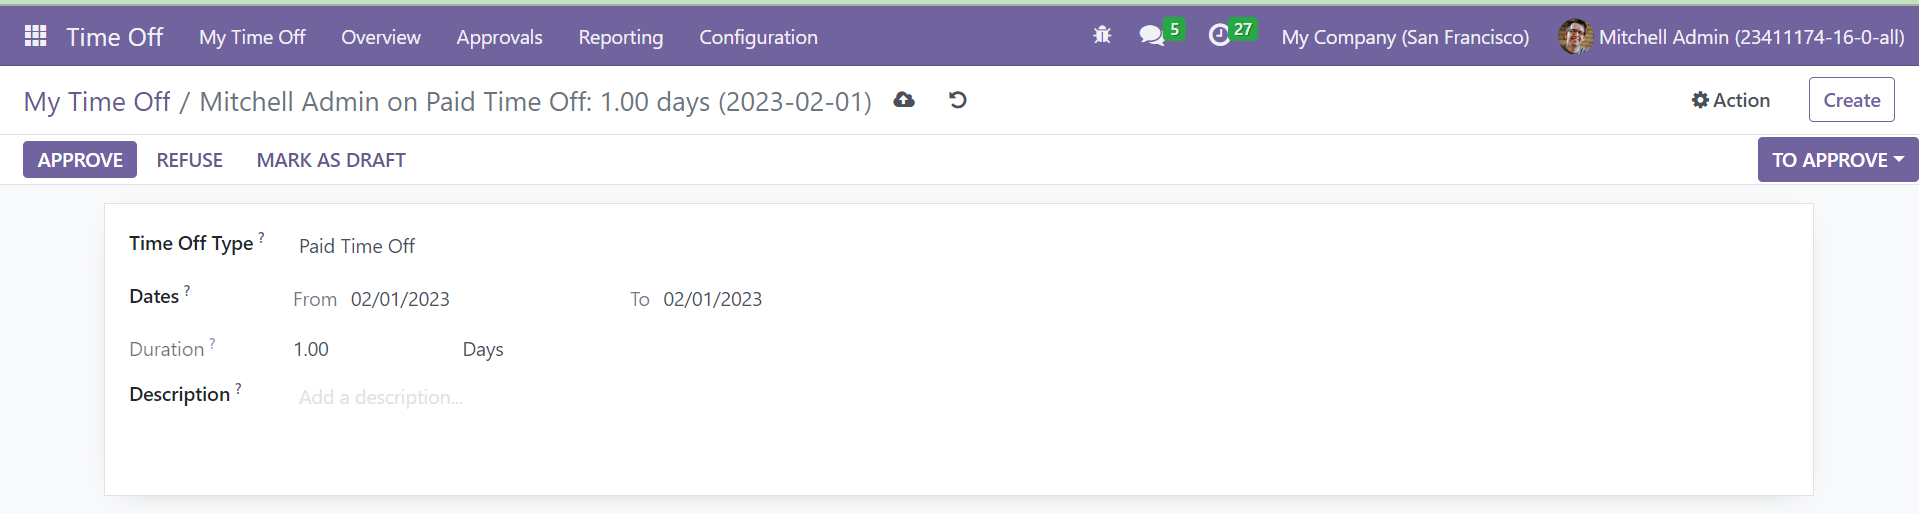Open the conversations chat icon
This screenshot has width=1919, height=513.
(x=1152, y=36)
